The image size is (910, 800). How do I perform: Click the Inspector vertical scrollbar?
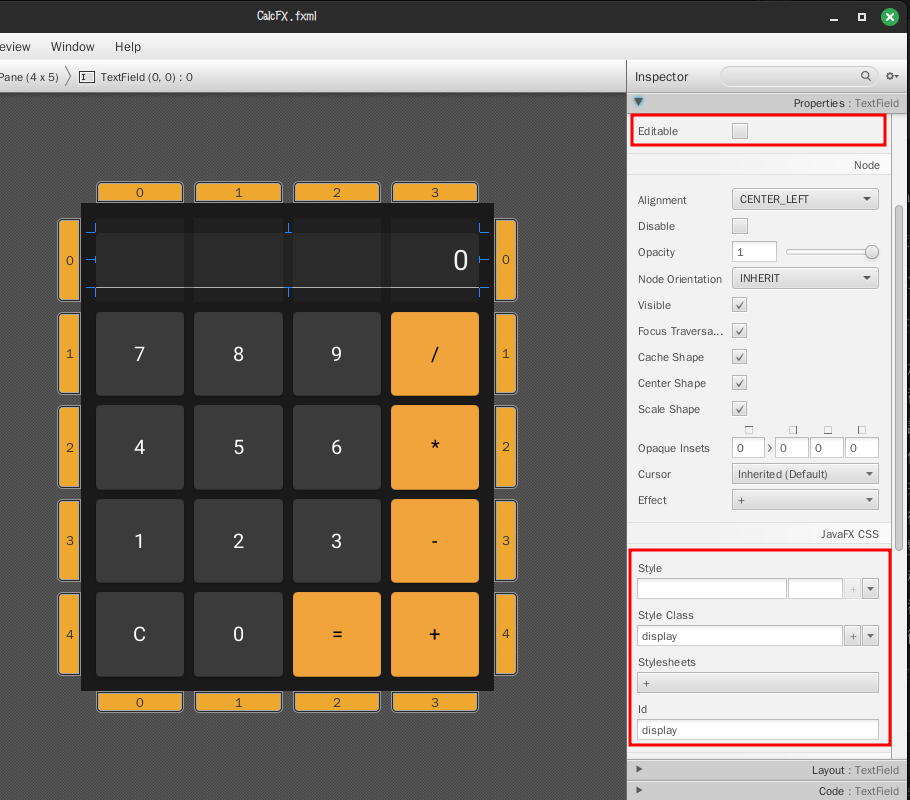click(x=899, y=377)
